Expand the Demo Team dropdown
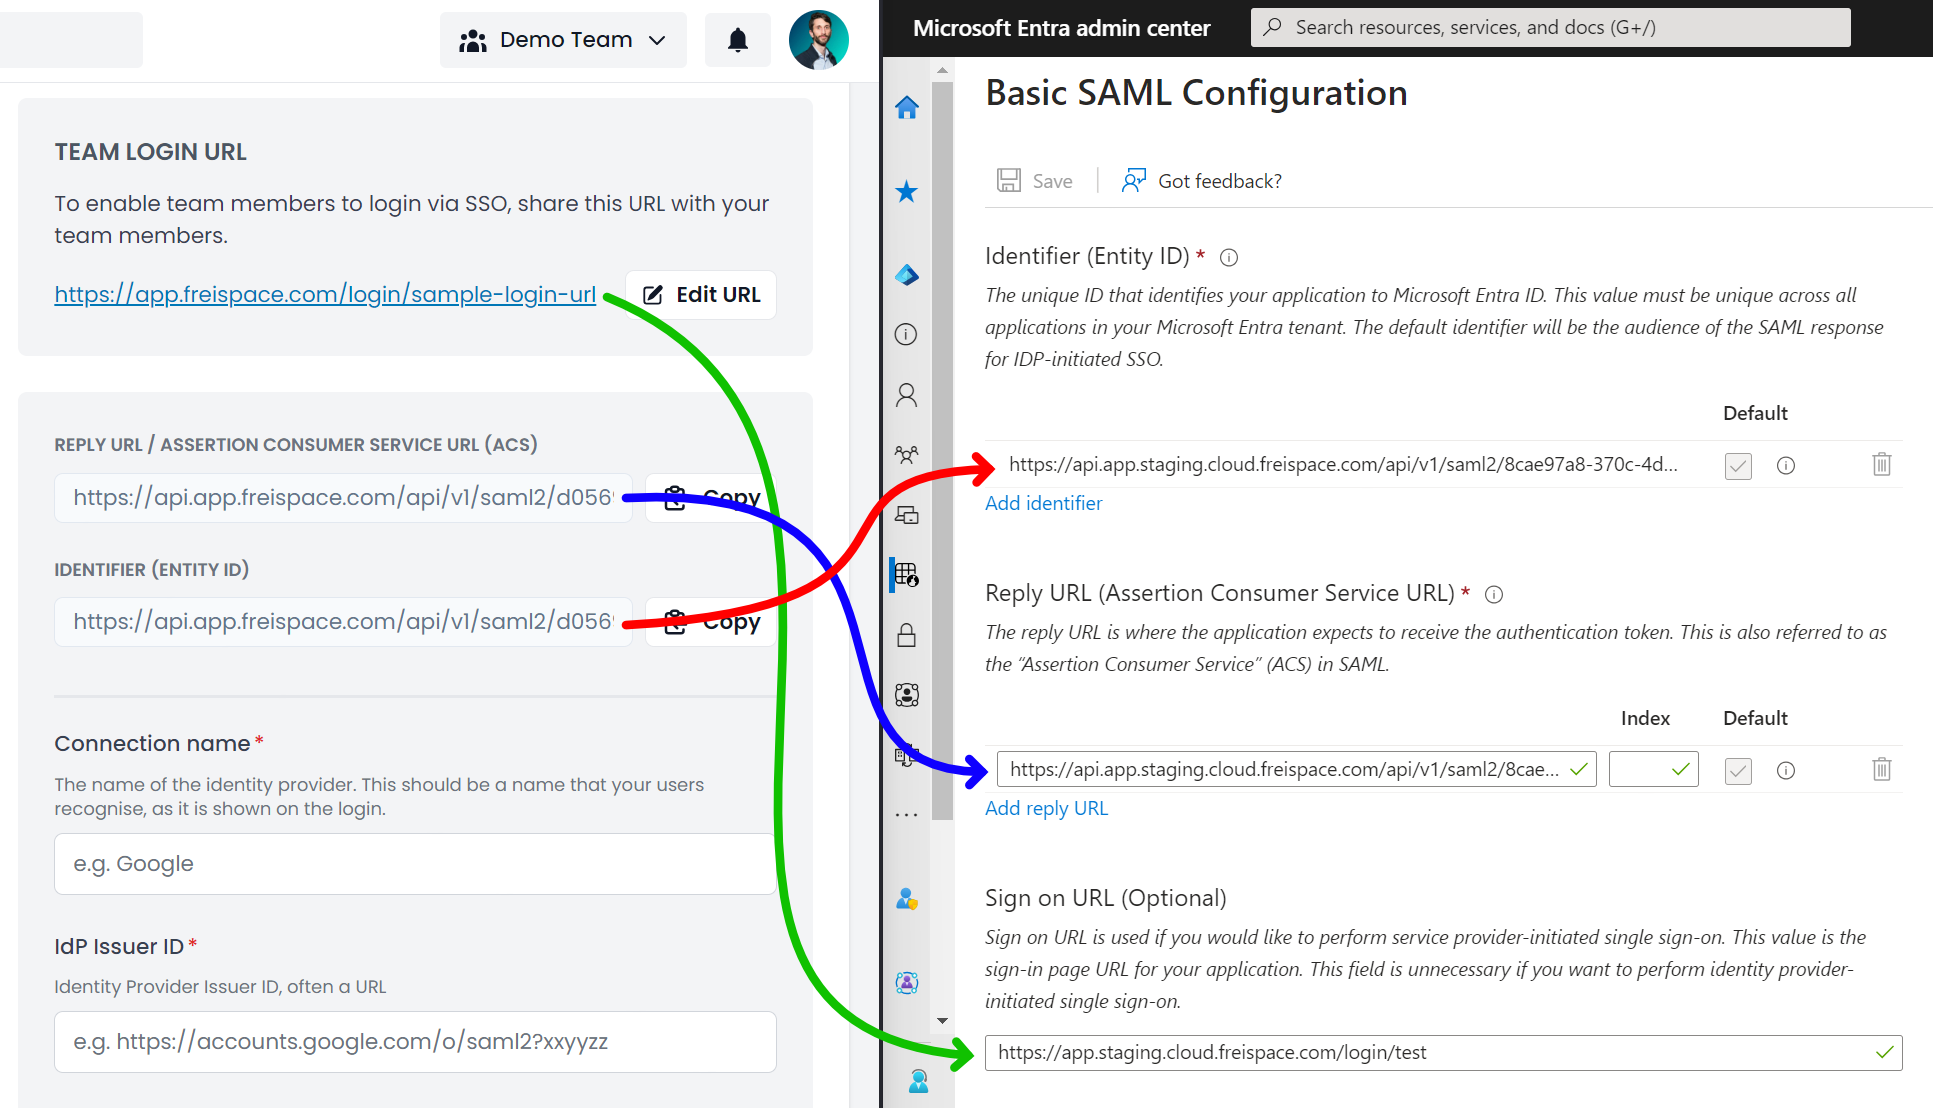Image resolution: width=1933 pixels, height=1108 pixels. (563, 39)
